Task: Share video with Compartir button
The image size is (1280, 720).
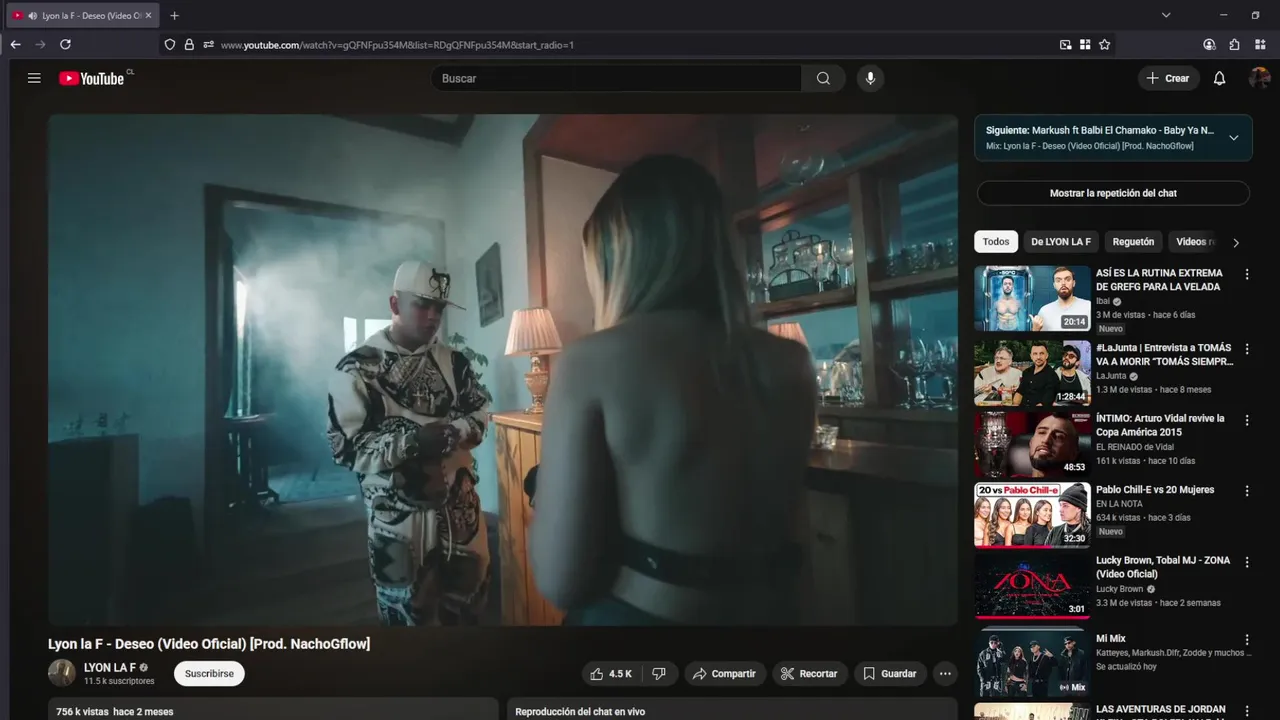Action: point(725,674)
